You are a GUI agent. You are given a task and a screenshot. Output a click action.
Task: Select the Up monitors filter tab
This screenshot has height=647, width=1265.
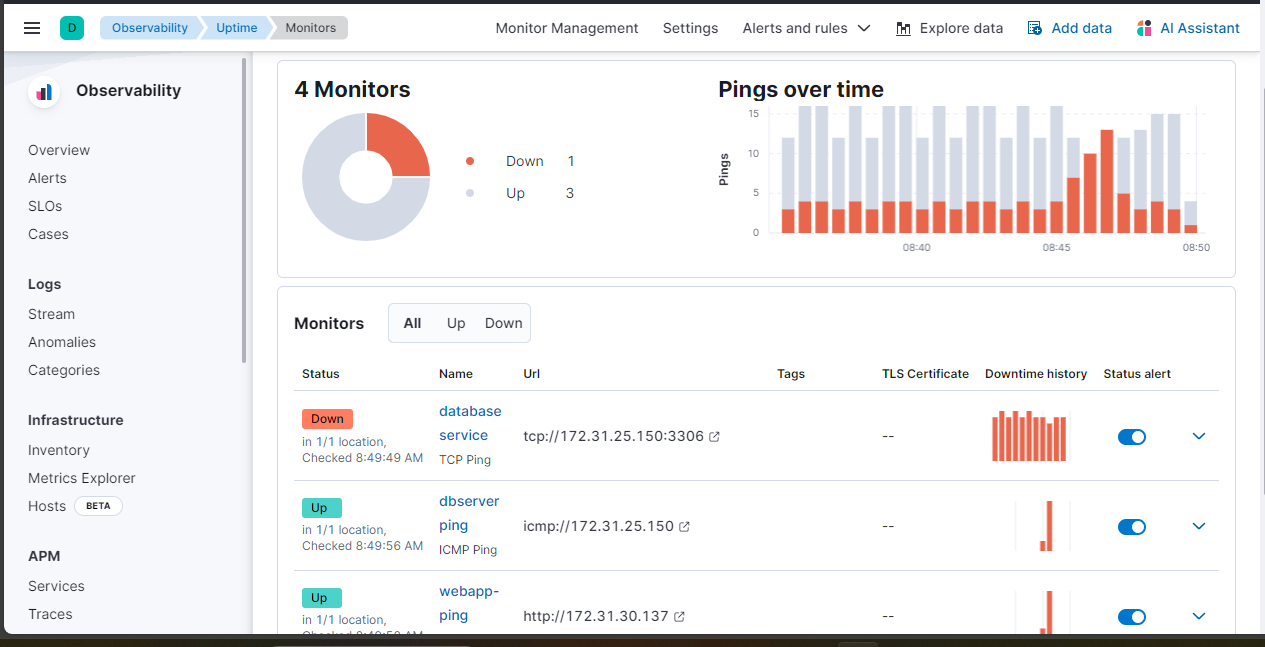tap(456, 323)
